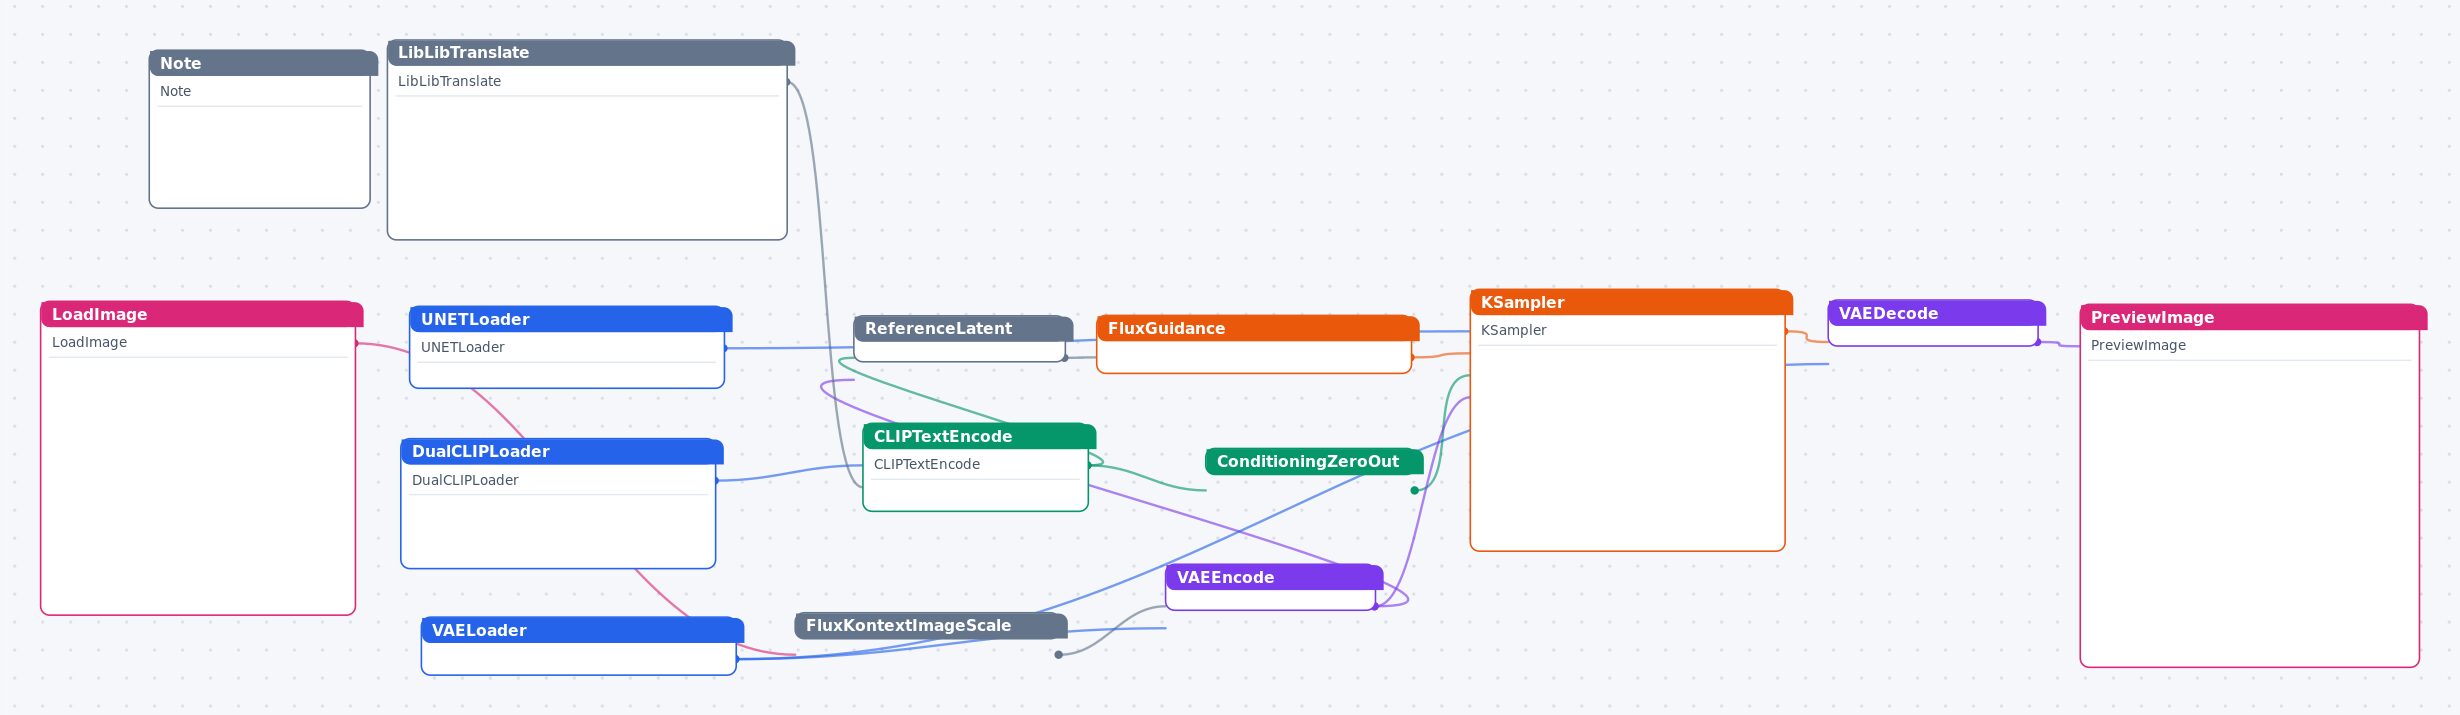This screenshot has height=715, width=2460.
Task: Select the DualCLIPLoader node header
Action: tap(562, 452)
